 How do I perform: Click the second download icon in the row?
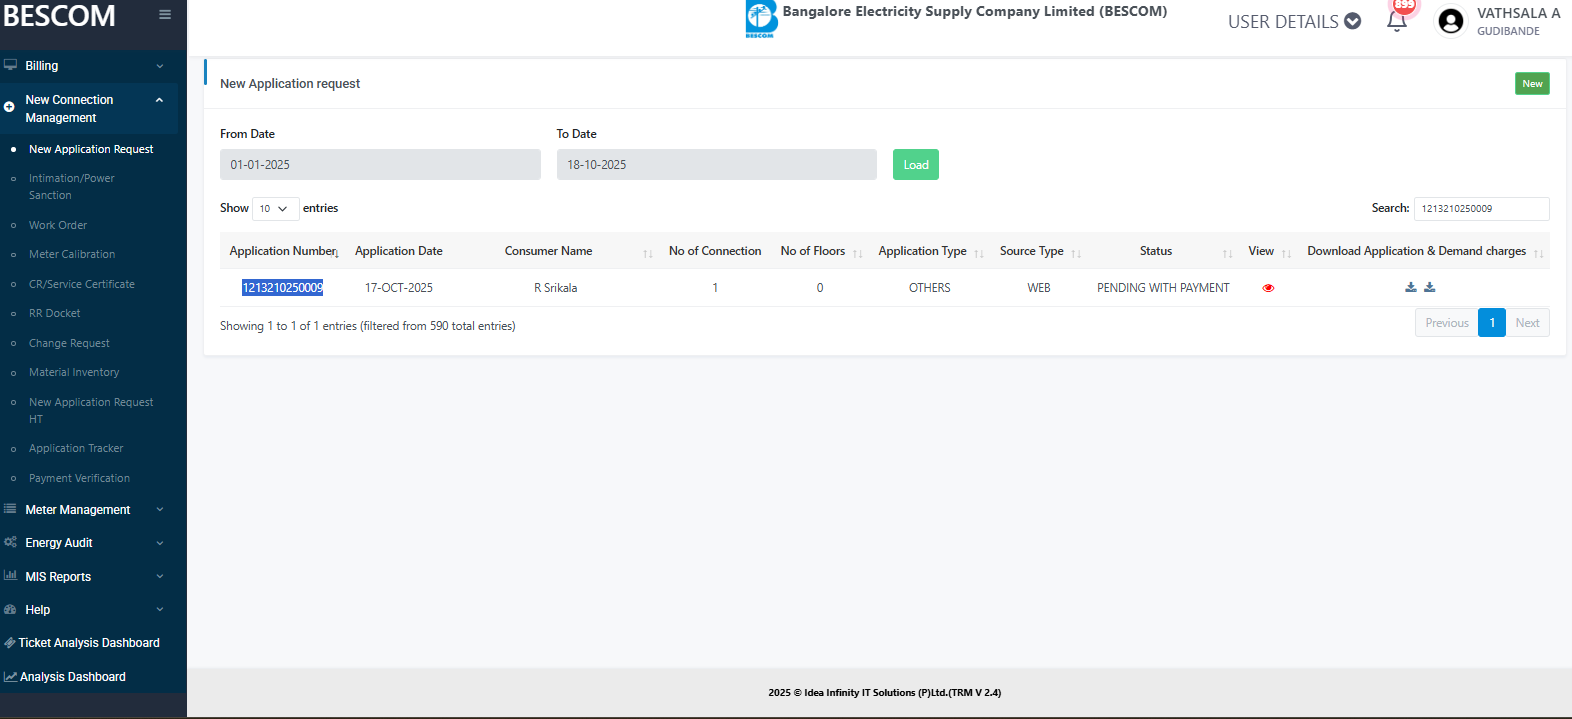[x=1430, y=287]
